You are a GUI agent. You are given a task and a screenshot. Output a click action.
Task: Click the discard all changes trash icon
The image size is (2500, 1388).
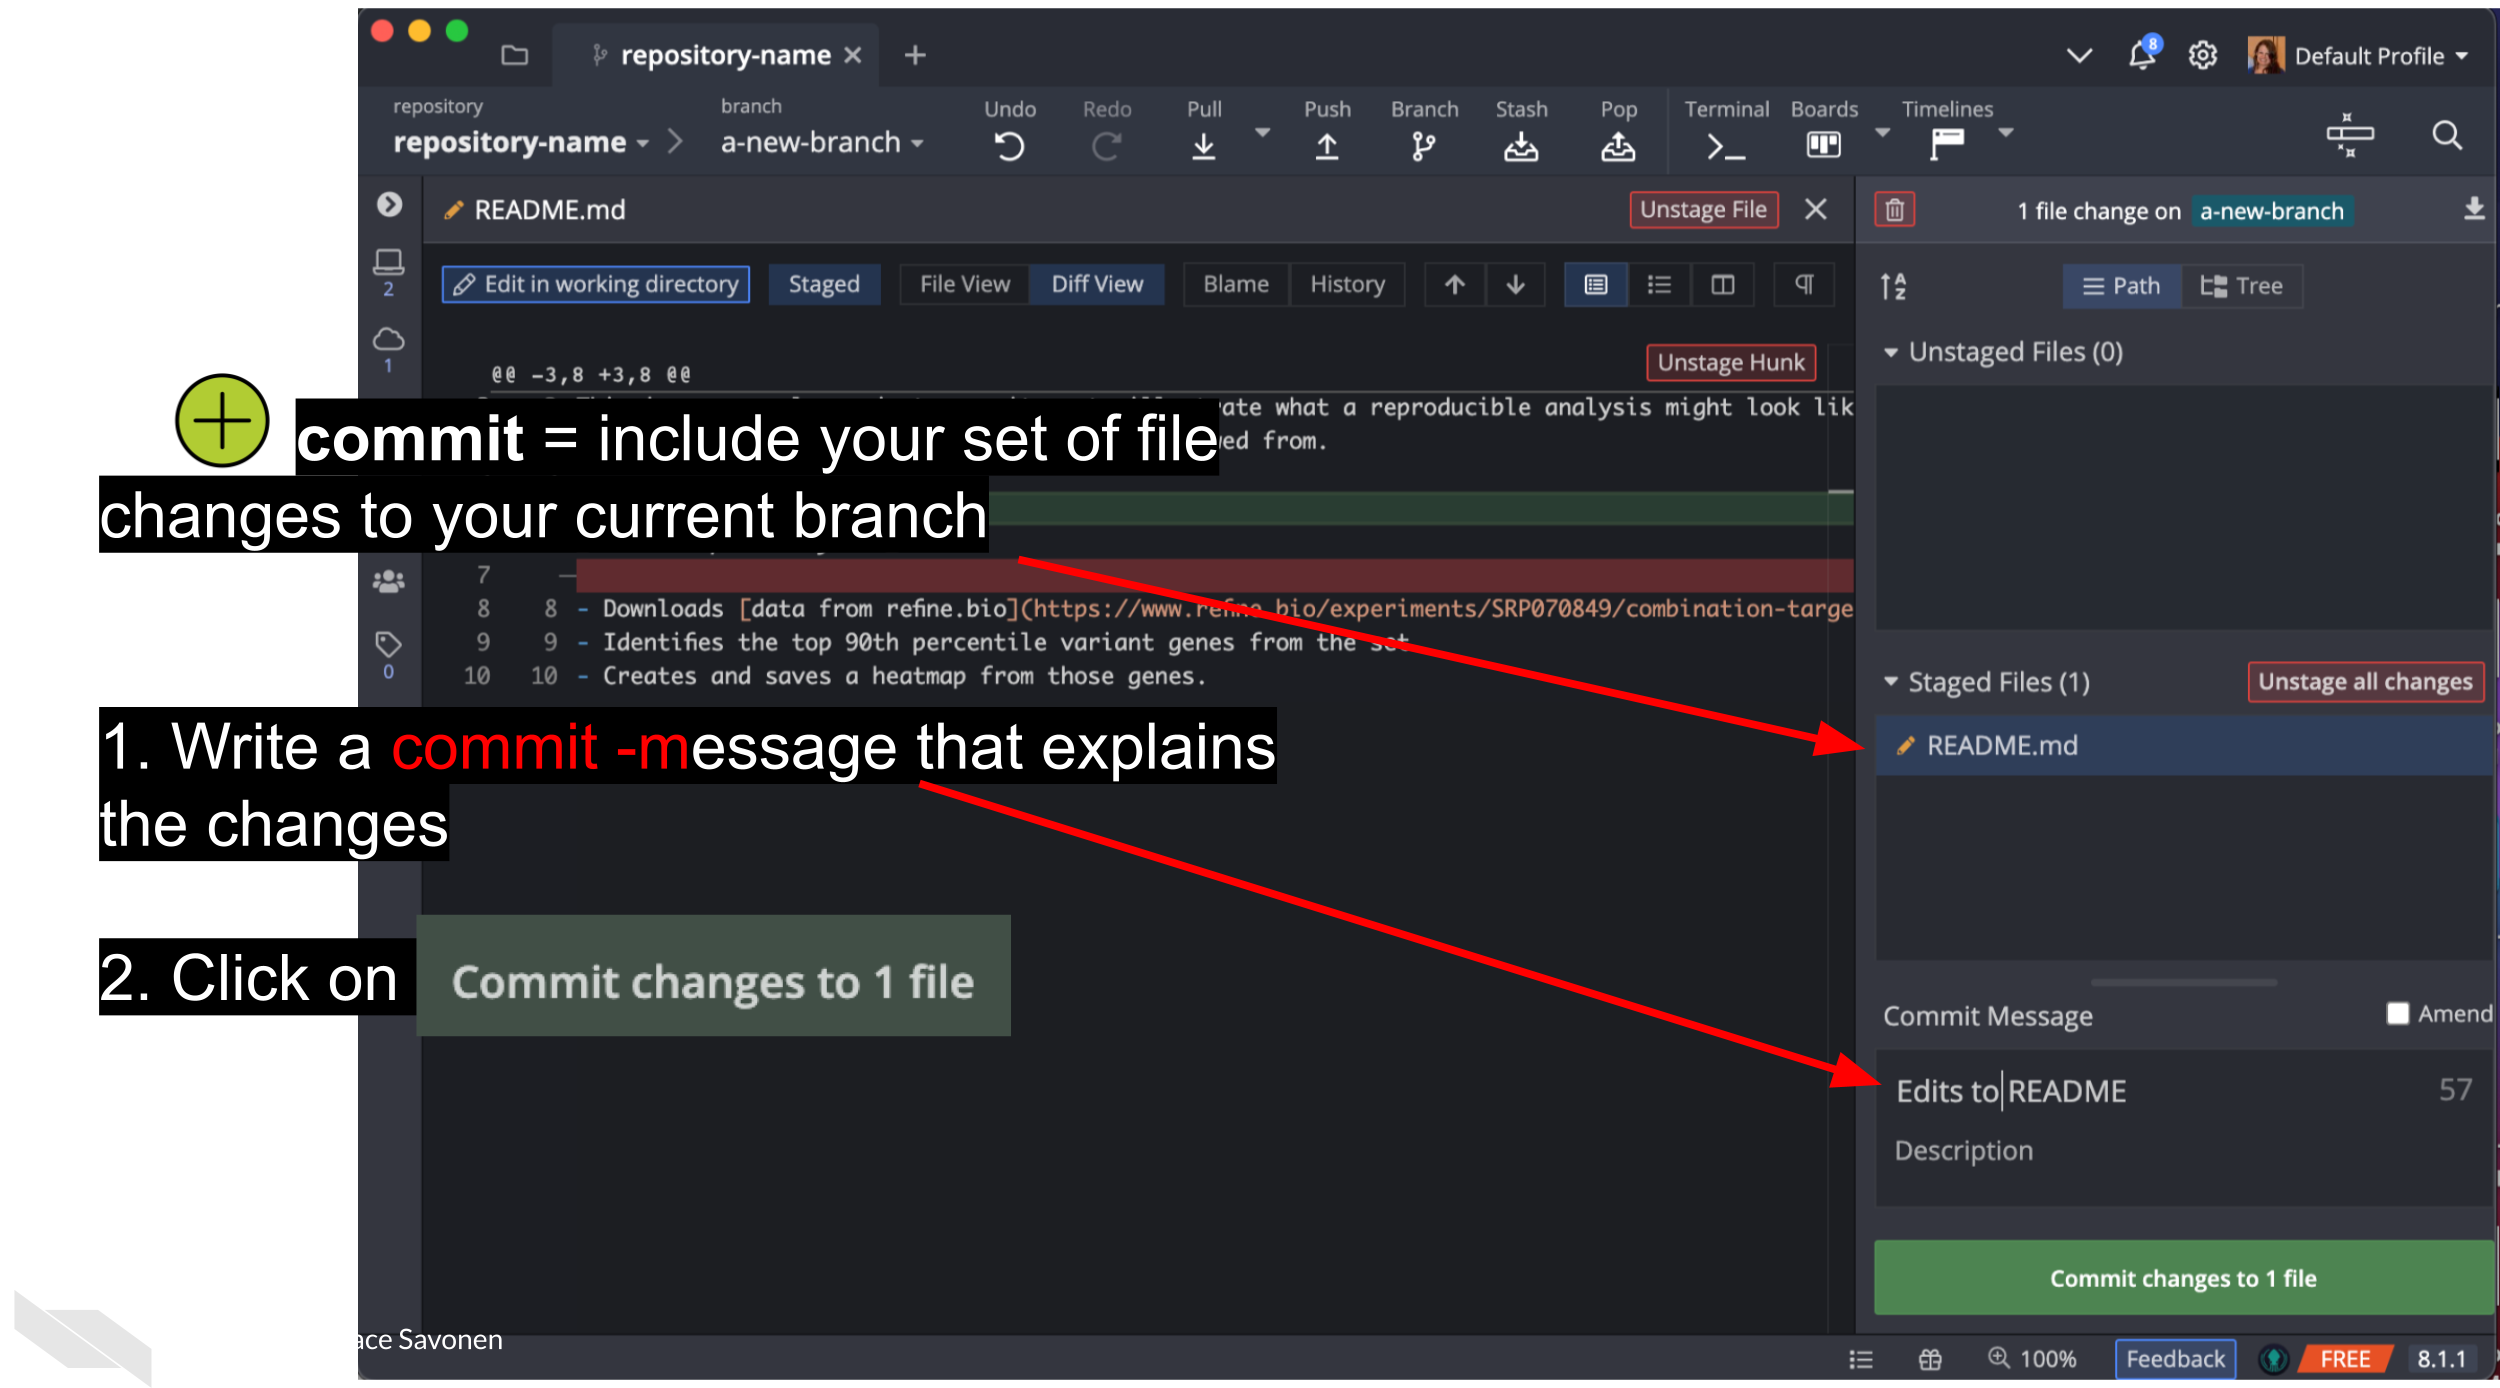coord(1894,210)
